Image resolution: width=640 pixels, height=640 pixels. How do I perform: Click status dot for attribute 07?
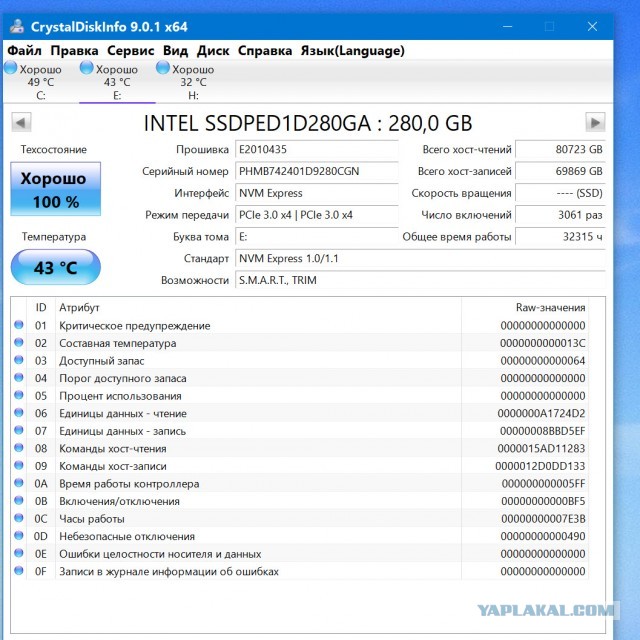19,430
